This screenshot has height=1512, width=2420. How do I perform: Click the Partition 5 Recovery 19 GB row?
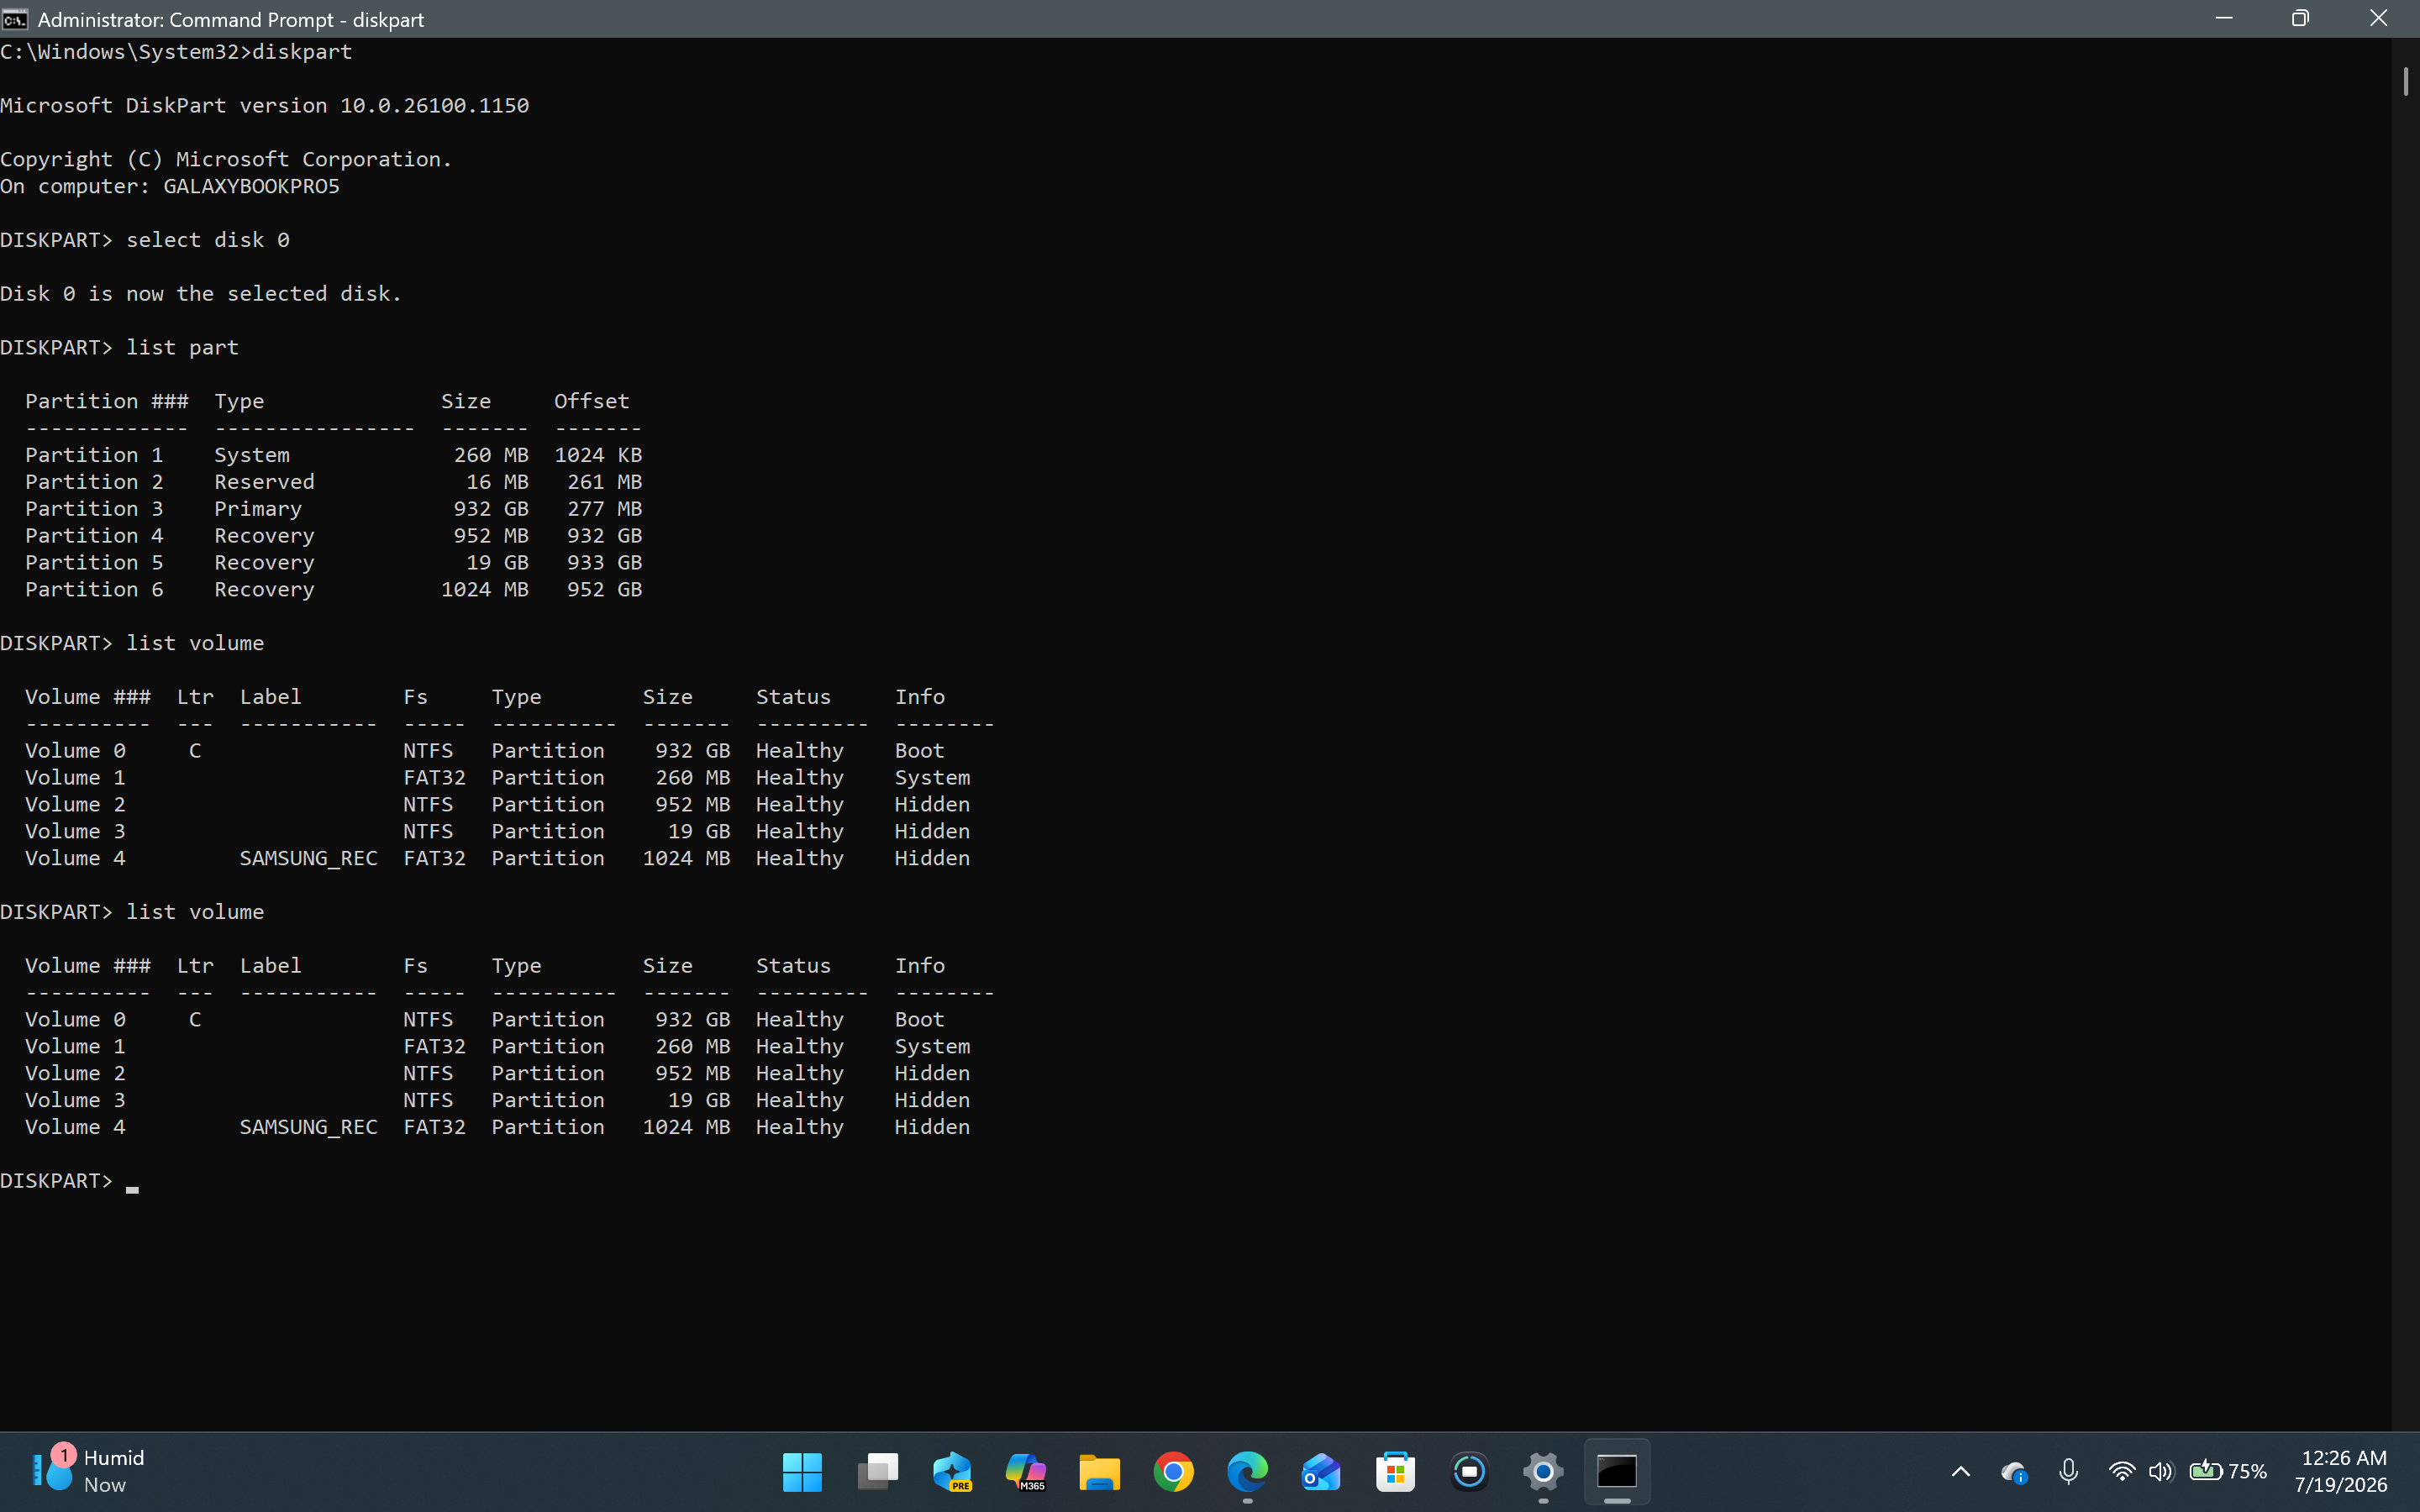(x=333, y=563)
